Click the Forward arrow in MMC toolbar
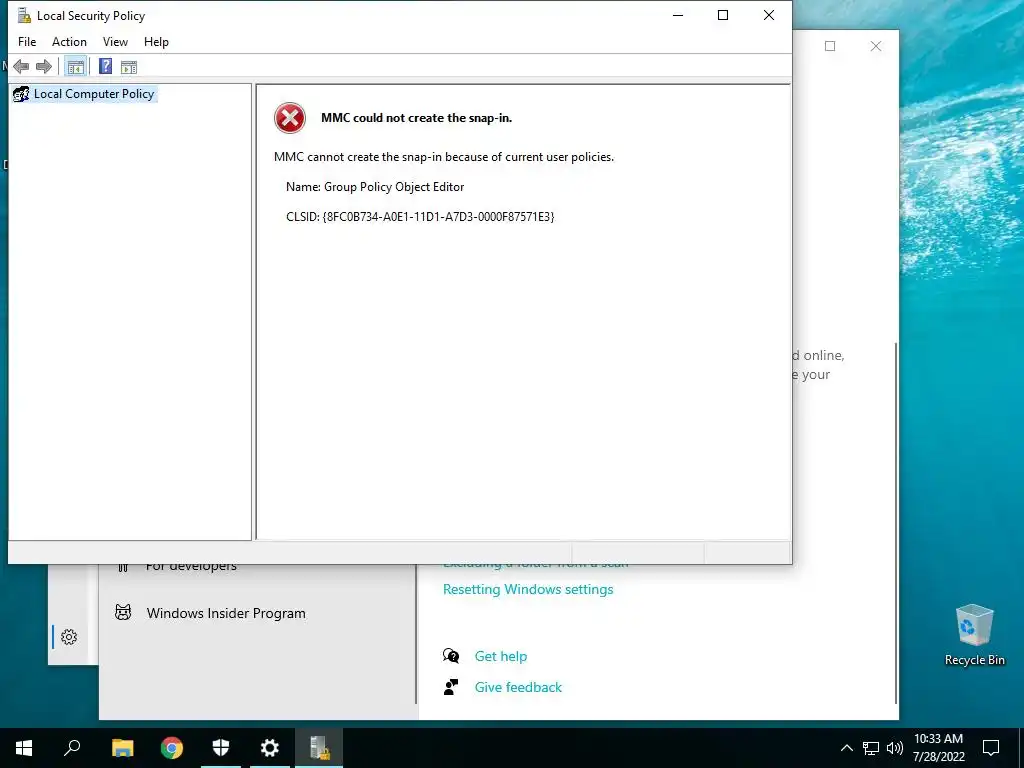1024x768 pixels. [44, 67]
